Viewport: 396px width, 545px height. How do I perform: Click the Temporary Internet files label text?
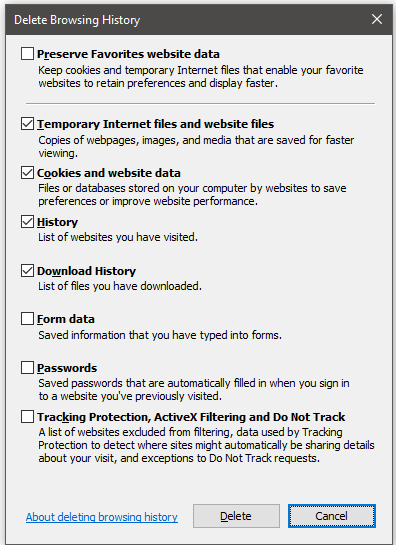155,124
